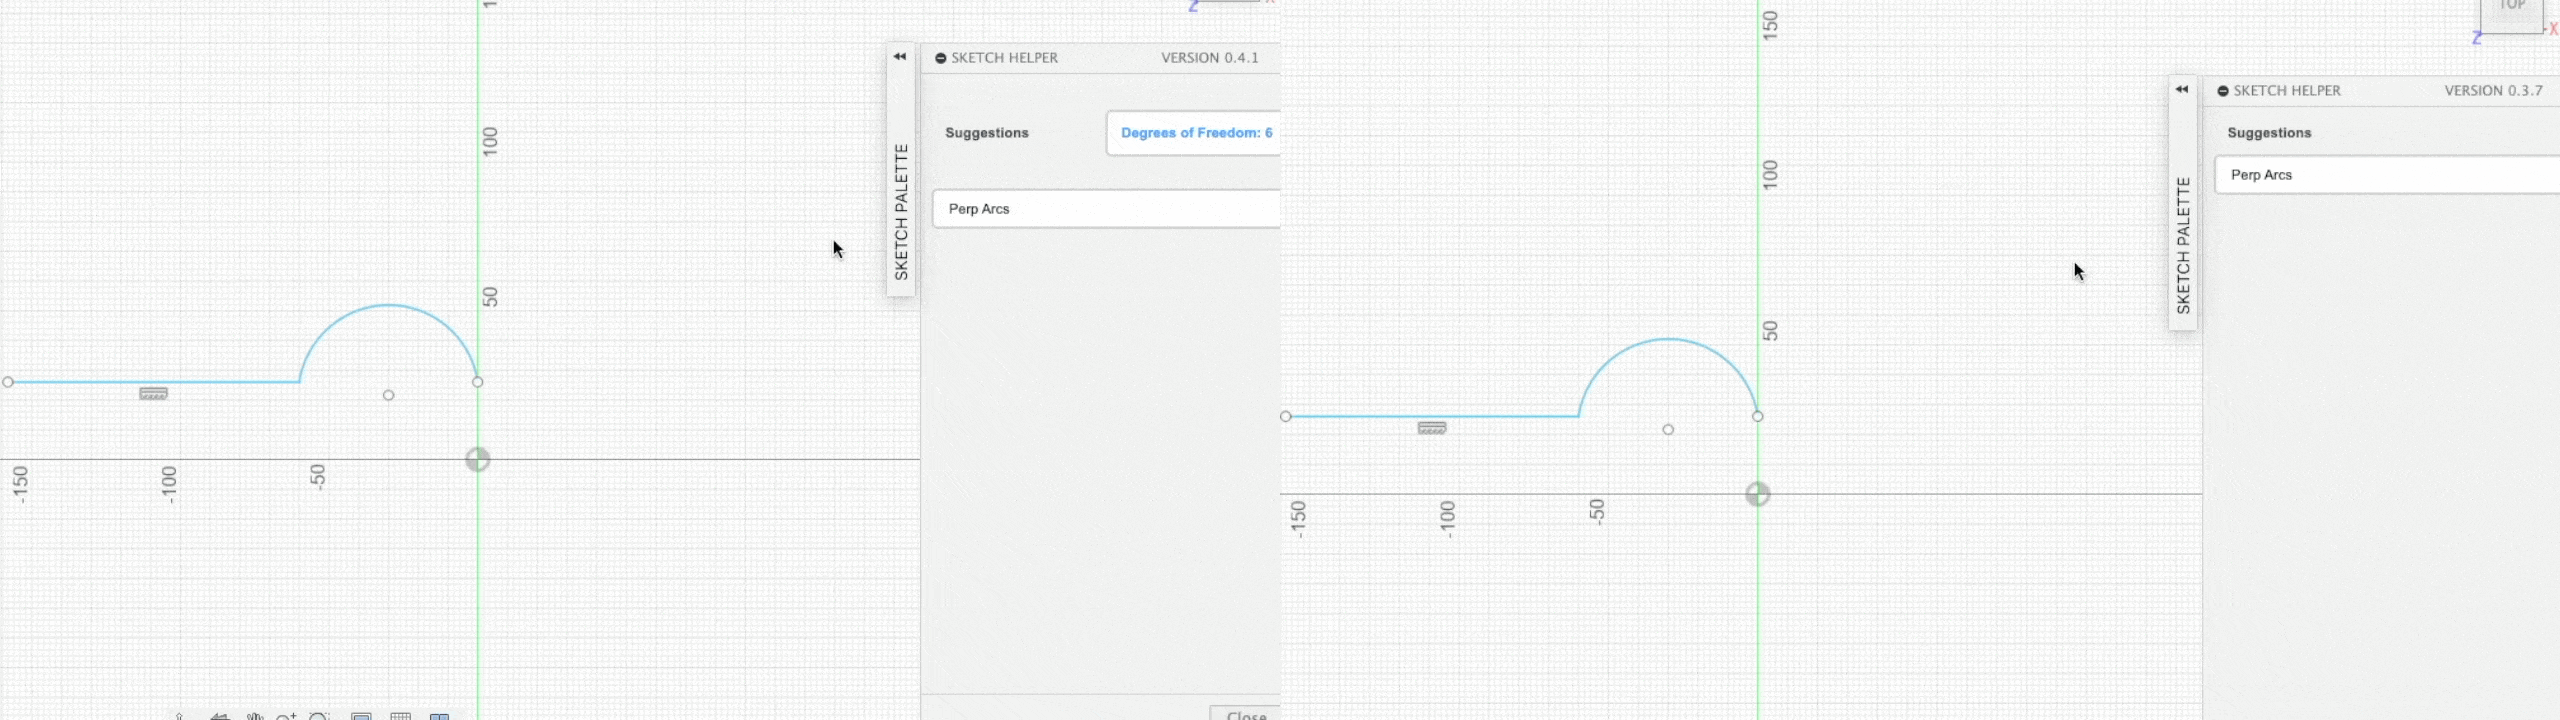Collapse the Sketch Helper 0.4.1 panel with its minus icon
Screen dimensions: 2560x720
tap(941, 58)
